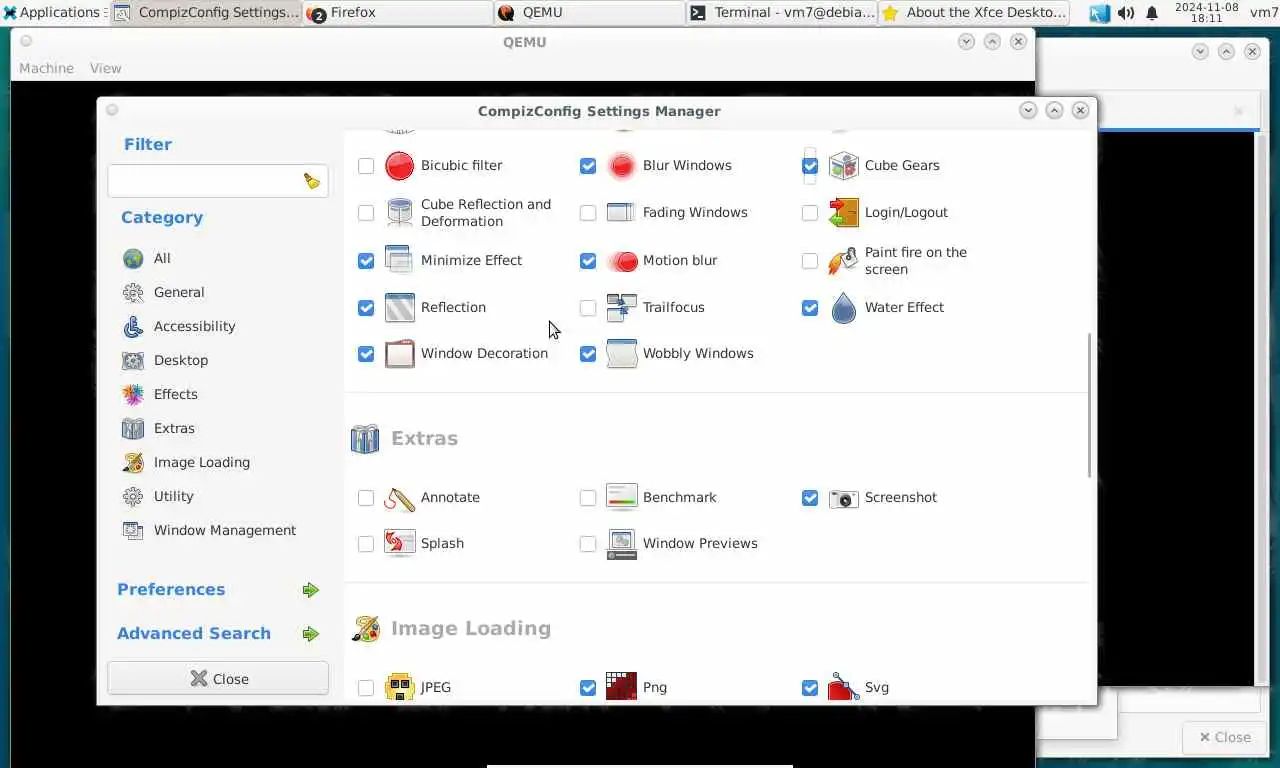The width and height of the screenshot is (1280, 768).
Task: Open the Screenshot plugin camera icon
Action: click(843, 498)
